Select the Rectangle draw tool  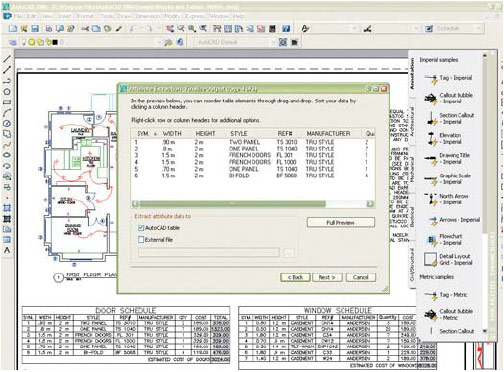pos(7,102)
